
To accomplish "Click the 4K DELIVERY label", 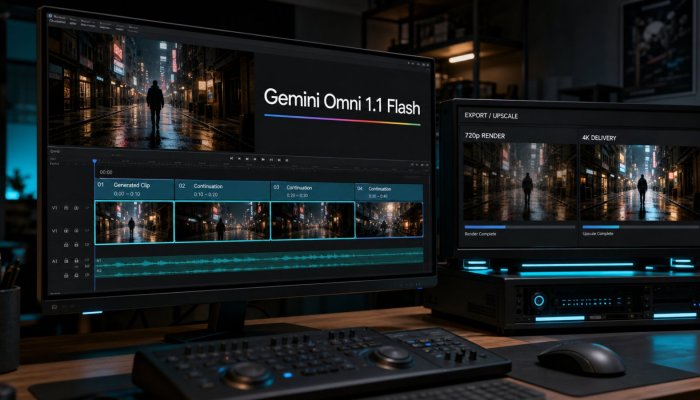I will pos(599,138).
